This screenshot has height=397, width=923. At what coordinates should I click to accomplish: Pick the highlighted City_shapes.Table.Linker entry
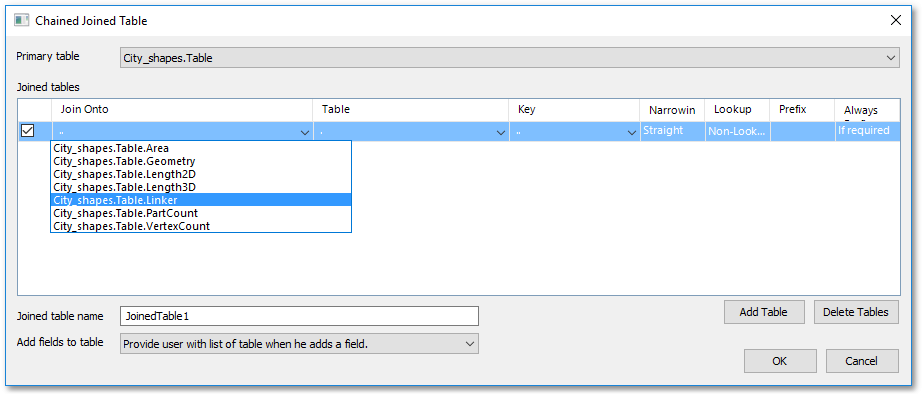(201, 200)
